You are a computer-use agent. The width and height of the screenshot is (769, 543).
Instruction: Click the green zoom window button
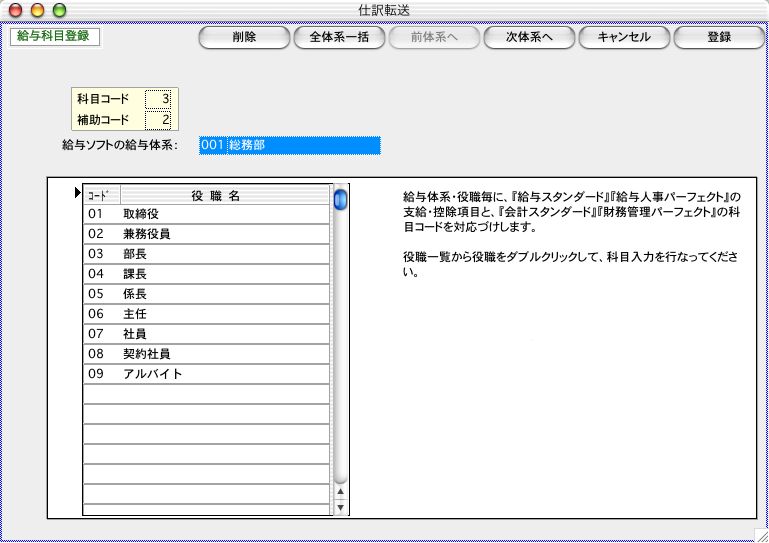point(59,10)
